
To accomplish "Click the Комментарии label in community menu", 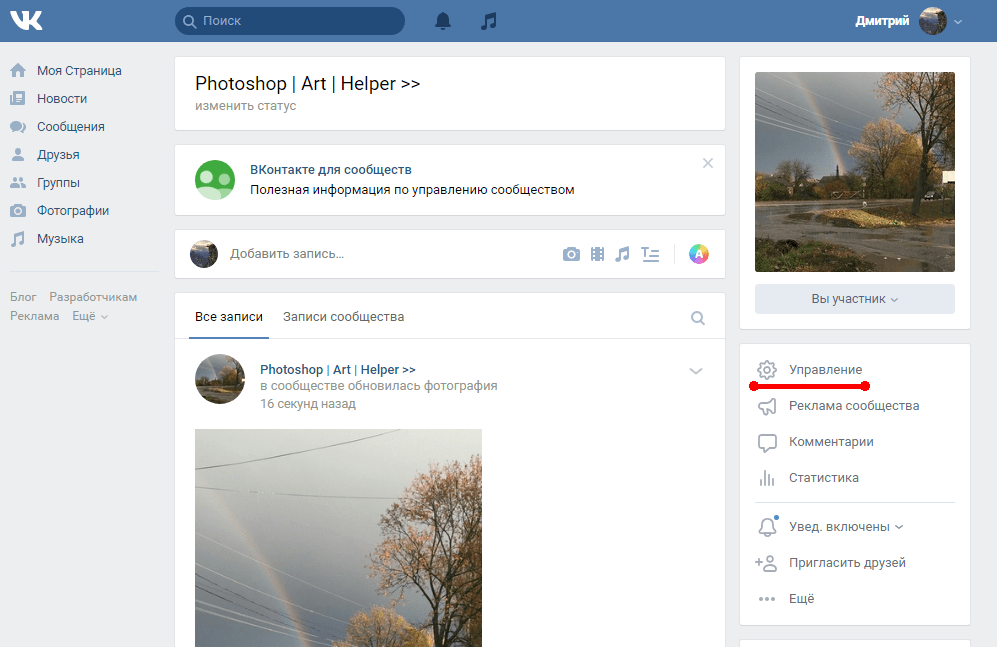I will (x=831, y=442).
